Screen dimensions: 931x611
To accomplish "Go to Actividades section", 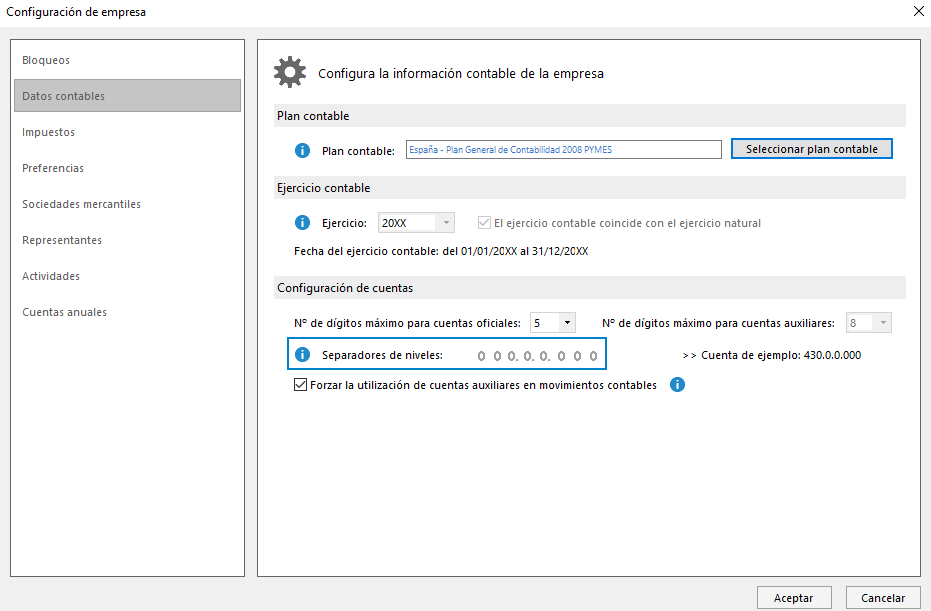I will pyautogui.click(x=128, y=276).
